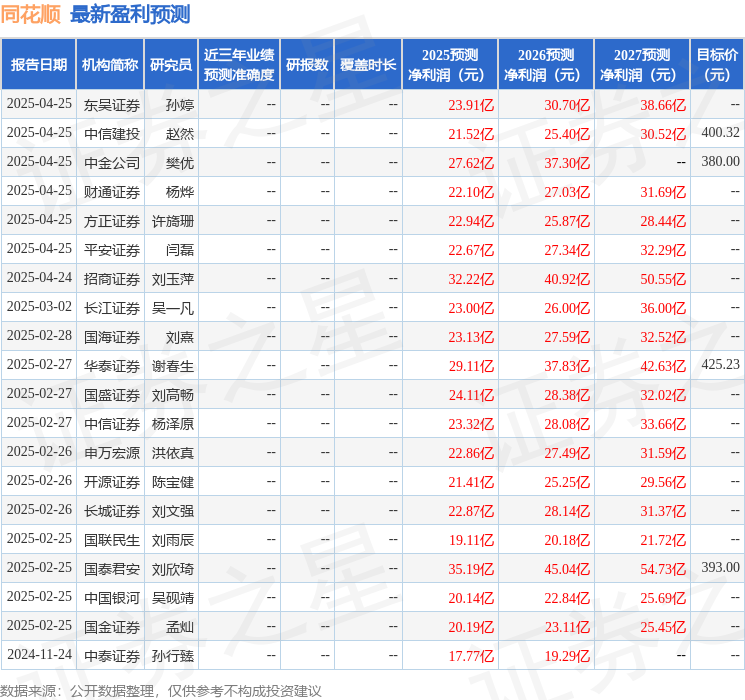
Task: Click the 覆盖时长 column header
Action: coord(368,65)
